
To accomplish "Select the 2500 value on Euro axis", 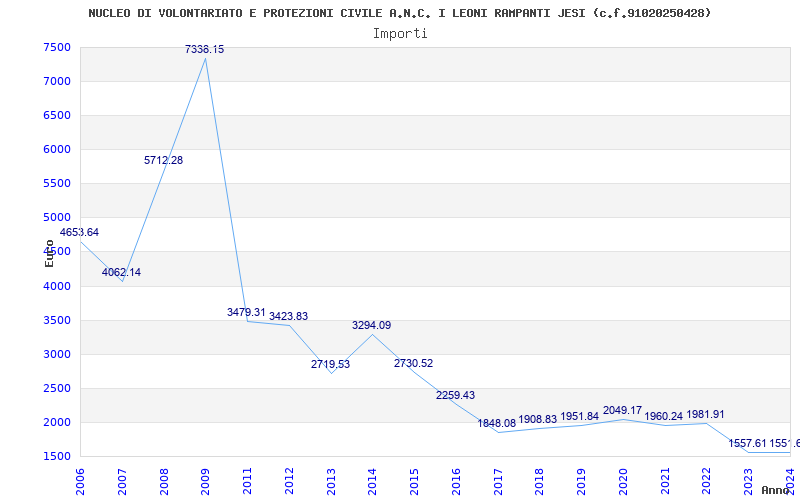I will coord(56,388).
